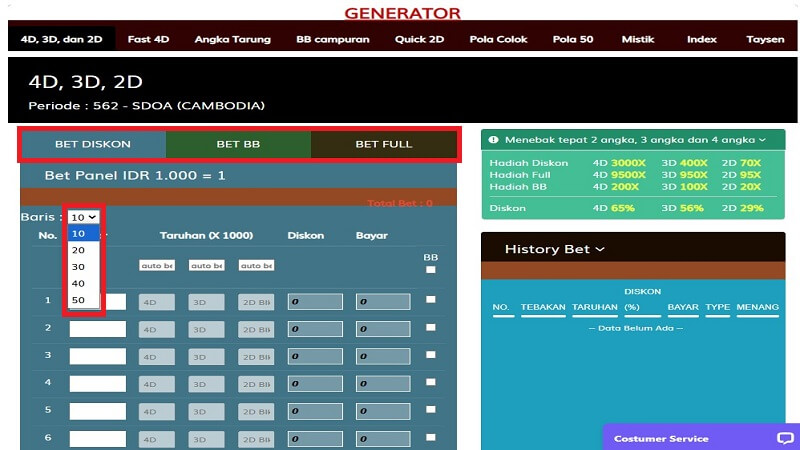The width and height of the screenshot is (800, 450).
Task: Click the Periode : 562 - SDOA (CAMBODIA) text
Action: (x=146, y=106)
